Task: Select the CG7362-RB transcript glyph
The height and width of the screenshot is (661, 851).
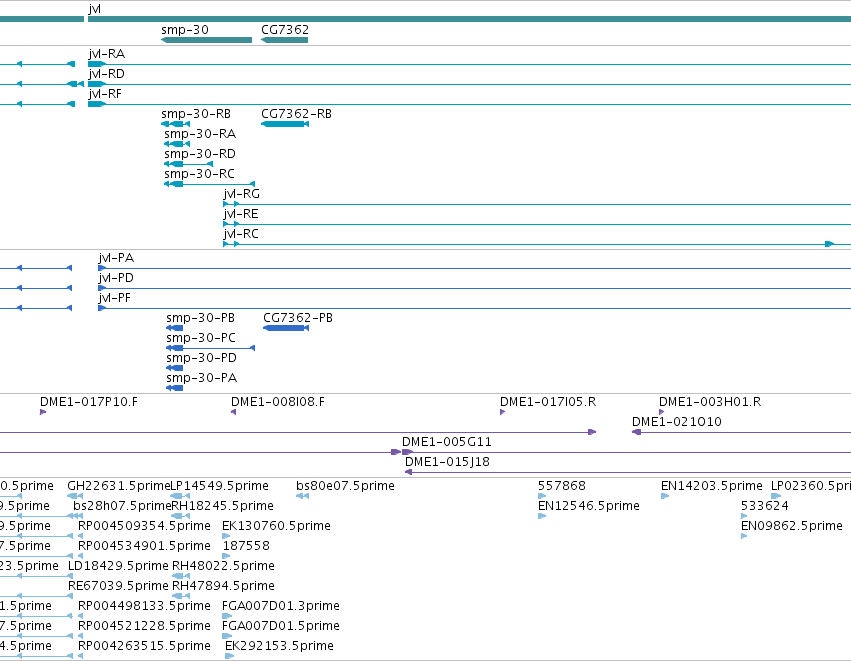Action: click(x=285, y=124)
